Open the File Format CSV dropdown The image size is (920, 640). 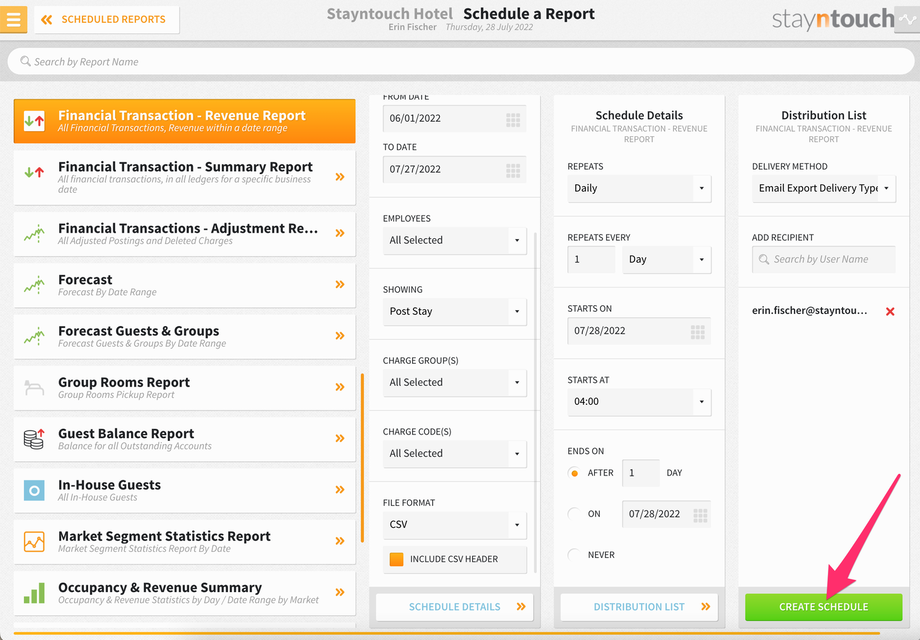455,524
